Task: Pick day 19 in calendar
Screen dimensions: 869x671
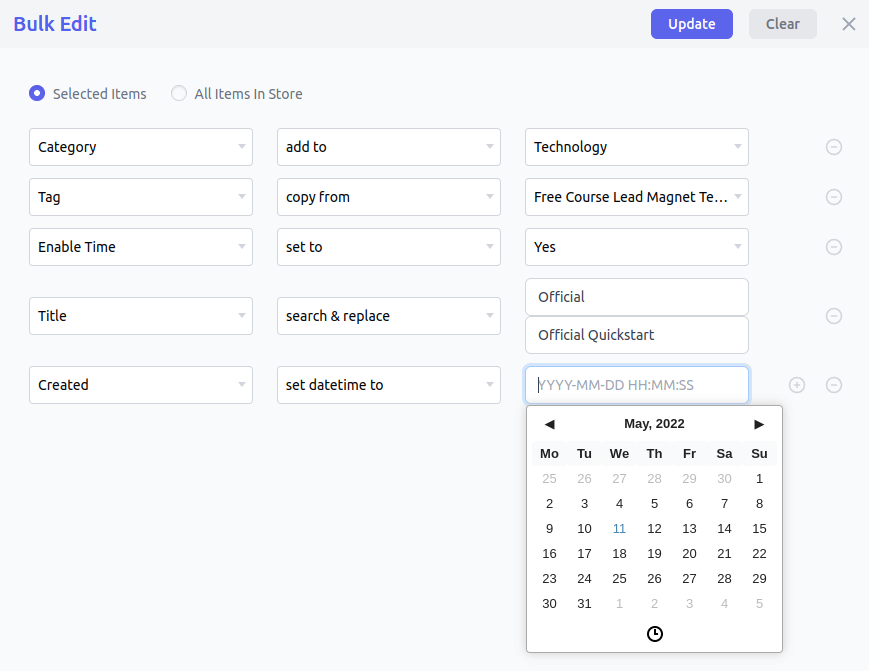Action: [654, 554]
